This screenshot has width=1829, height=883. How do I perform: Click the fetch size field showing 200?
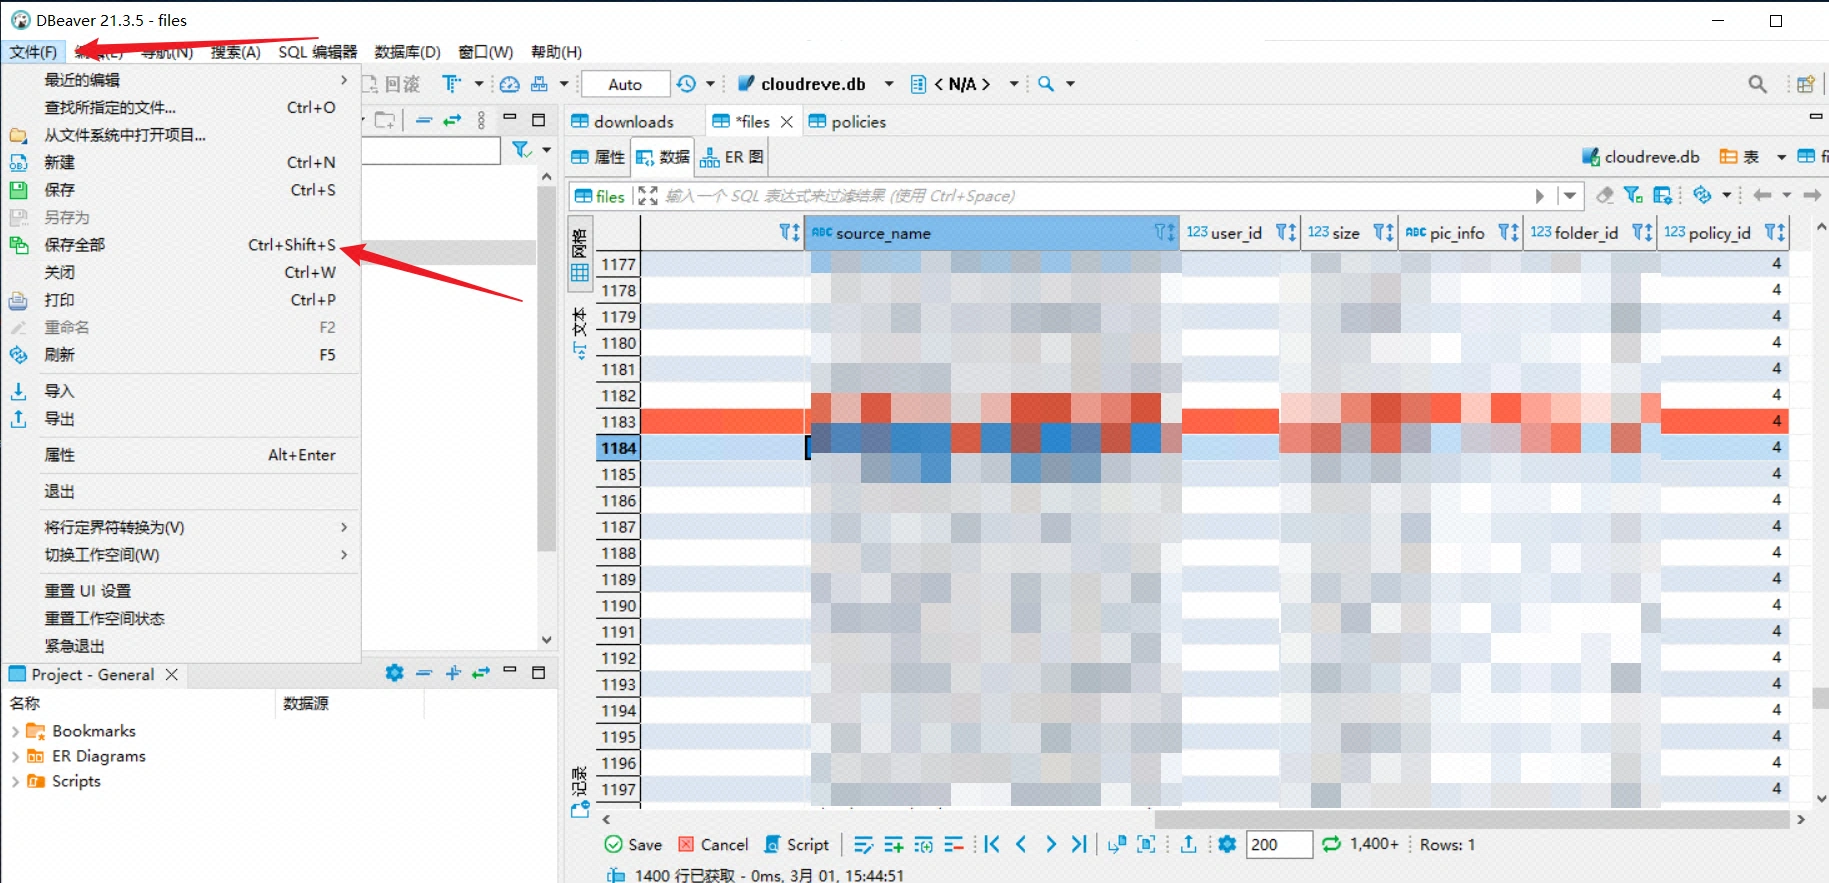tap(1279, 845)
